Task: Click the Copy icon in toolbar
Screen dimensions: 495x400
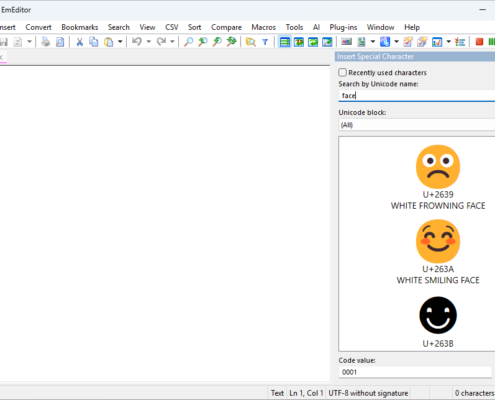Action: [x=94, y=42]
